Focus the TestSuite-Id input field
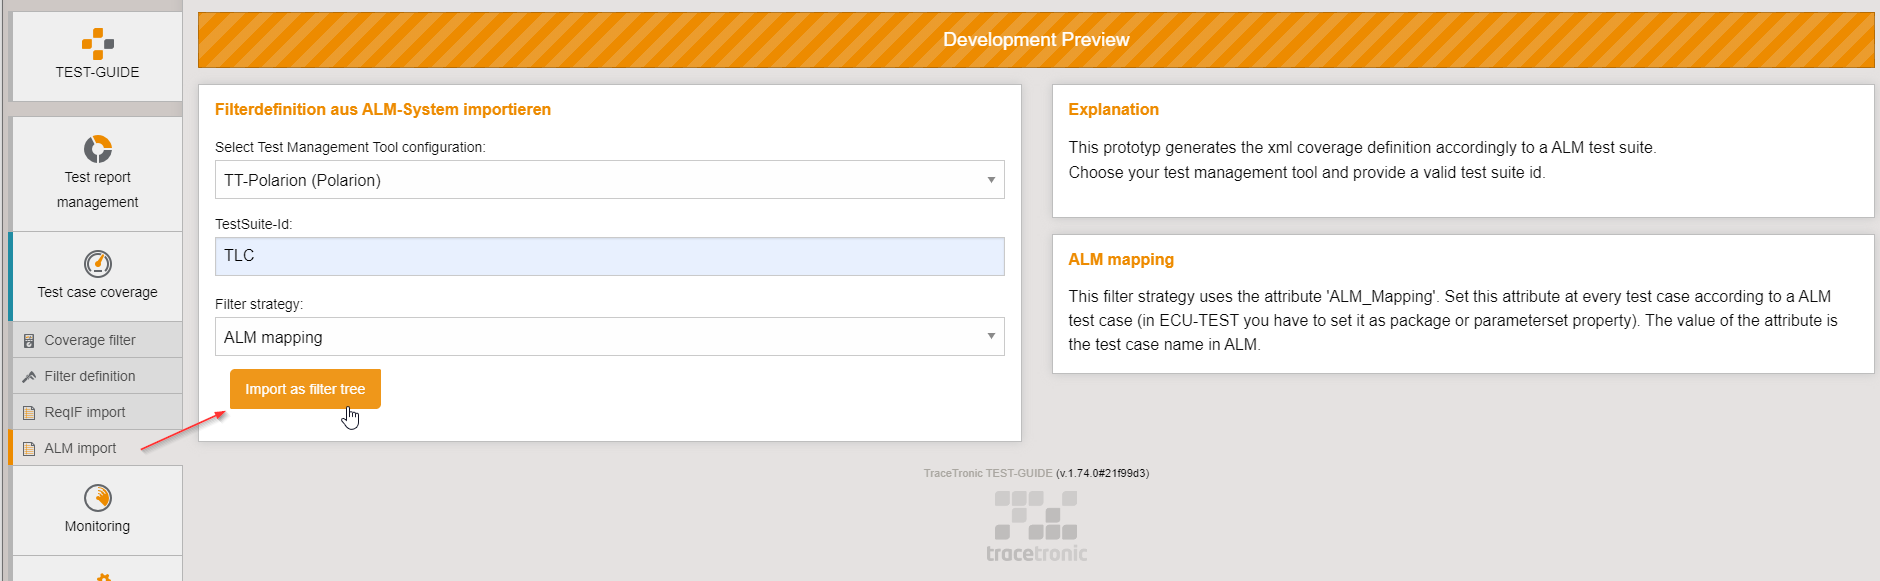 click(608, 257)
